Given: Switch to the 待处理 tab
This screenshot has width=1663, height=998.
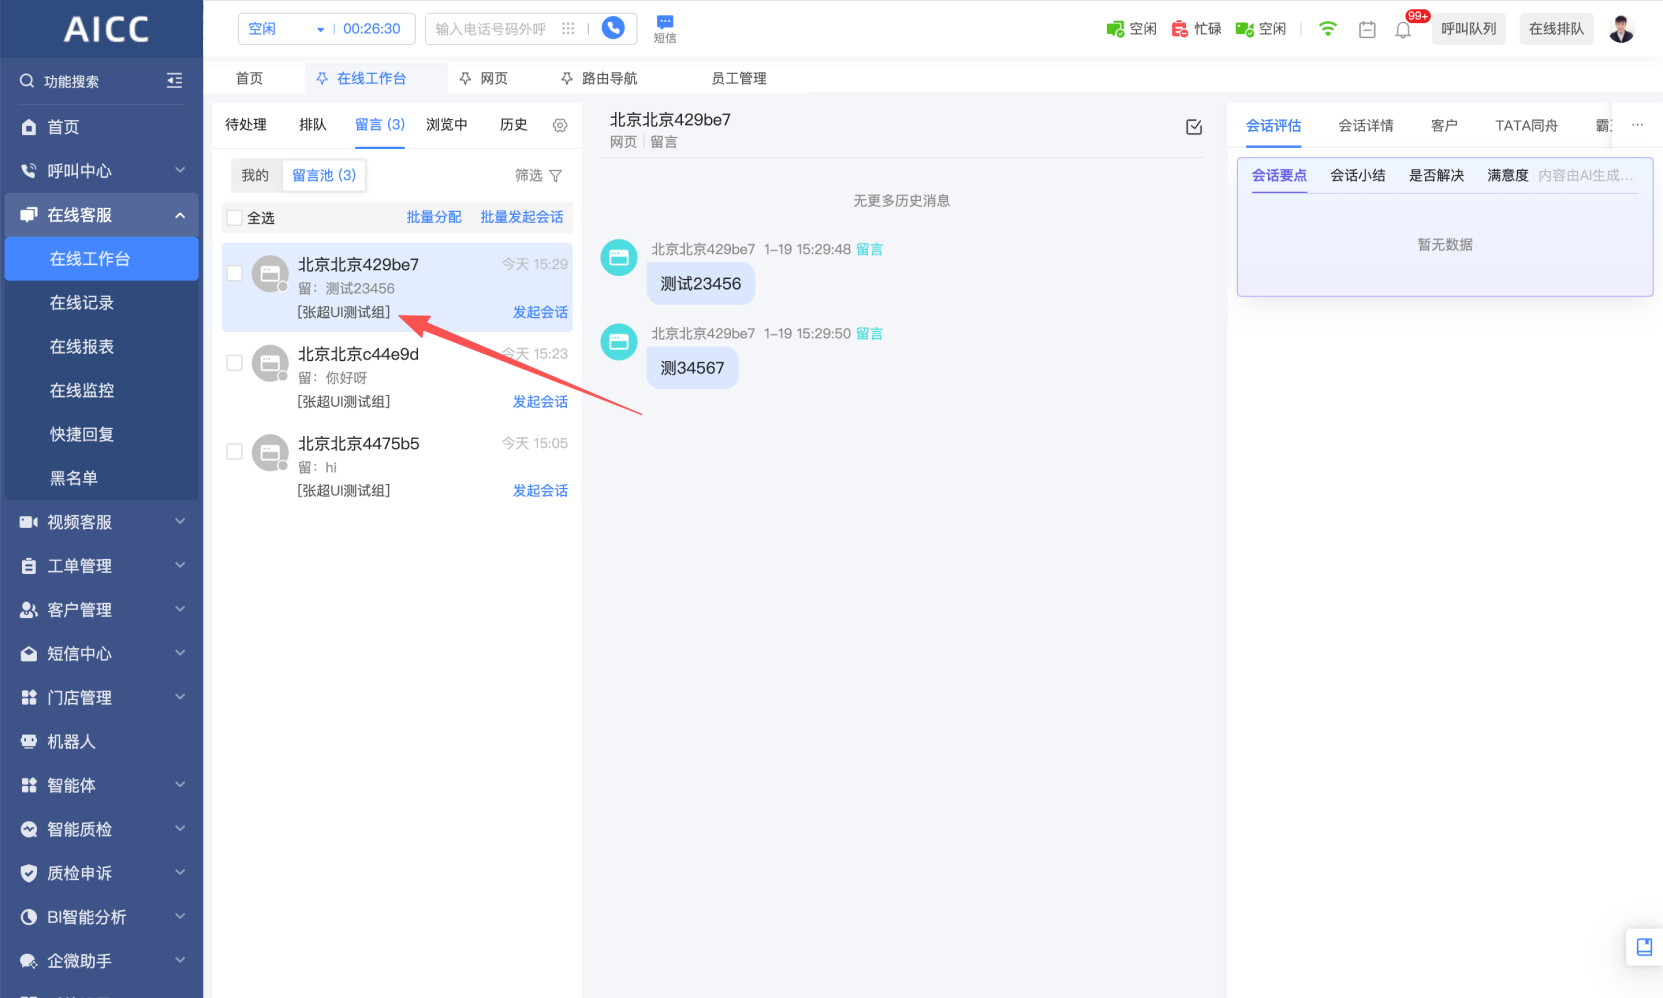Looking at the screenshot, I should point(246,125).
